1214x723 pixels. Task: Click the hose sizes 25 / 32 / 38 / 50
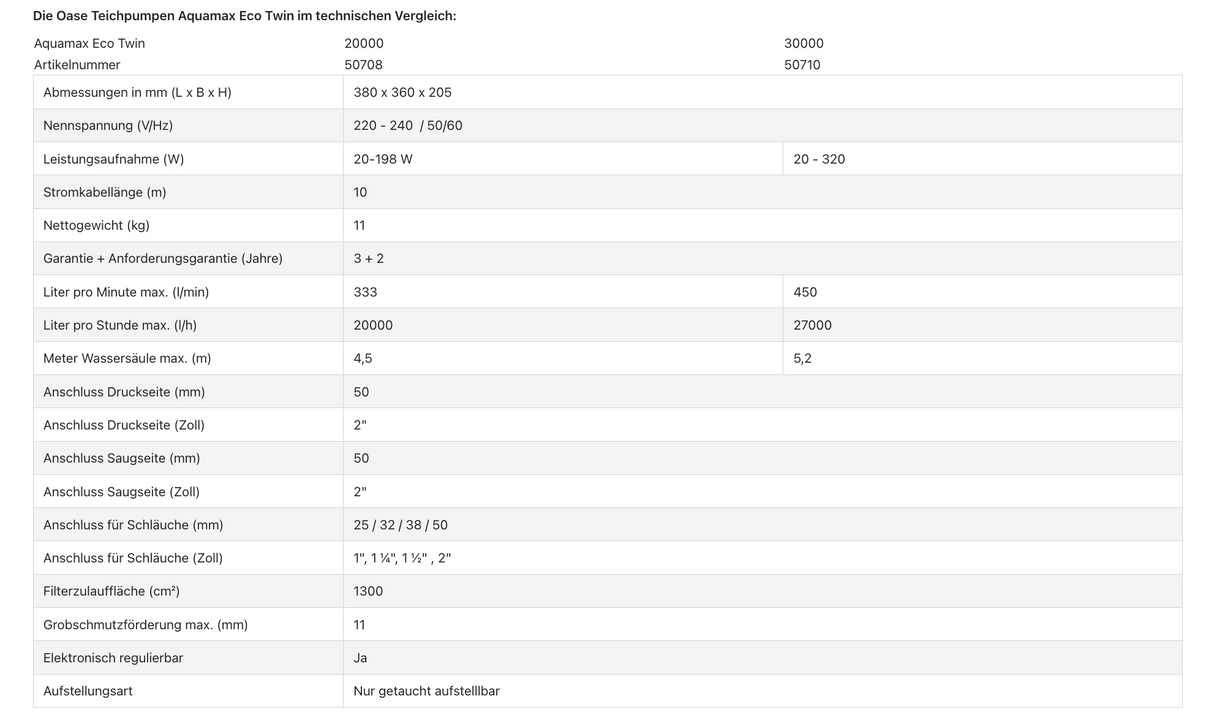click(401, 525)
